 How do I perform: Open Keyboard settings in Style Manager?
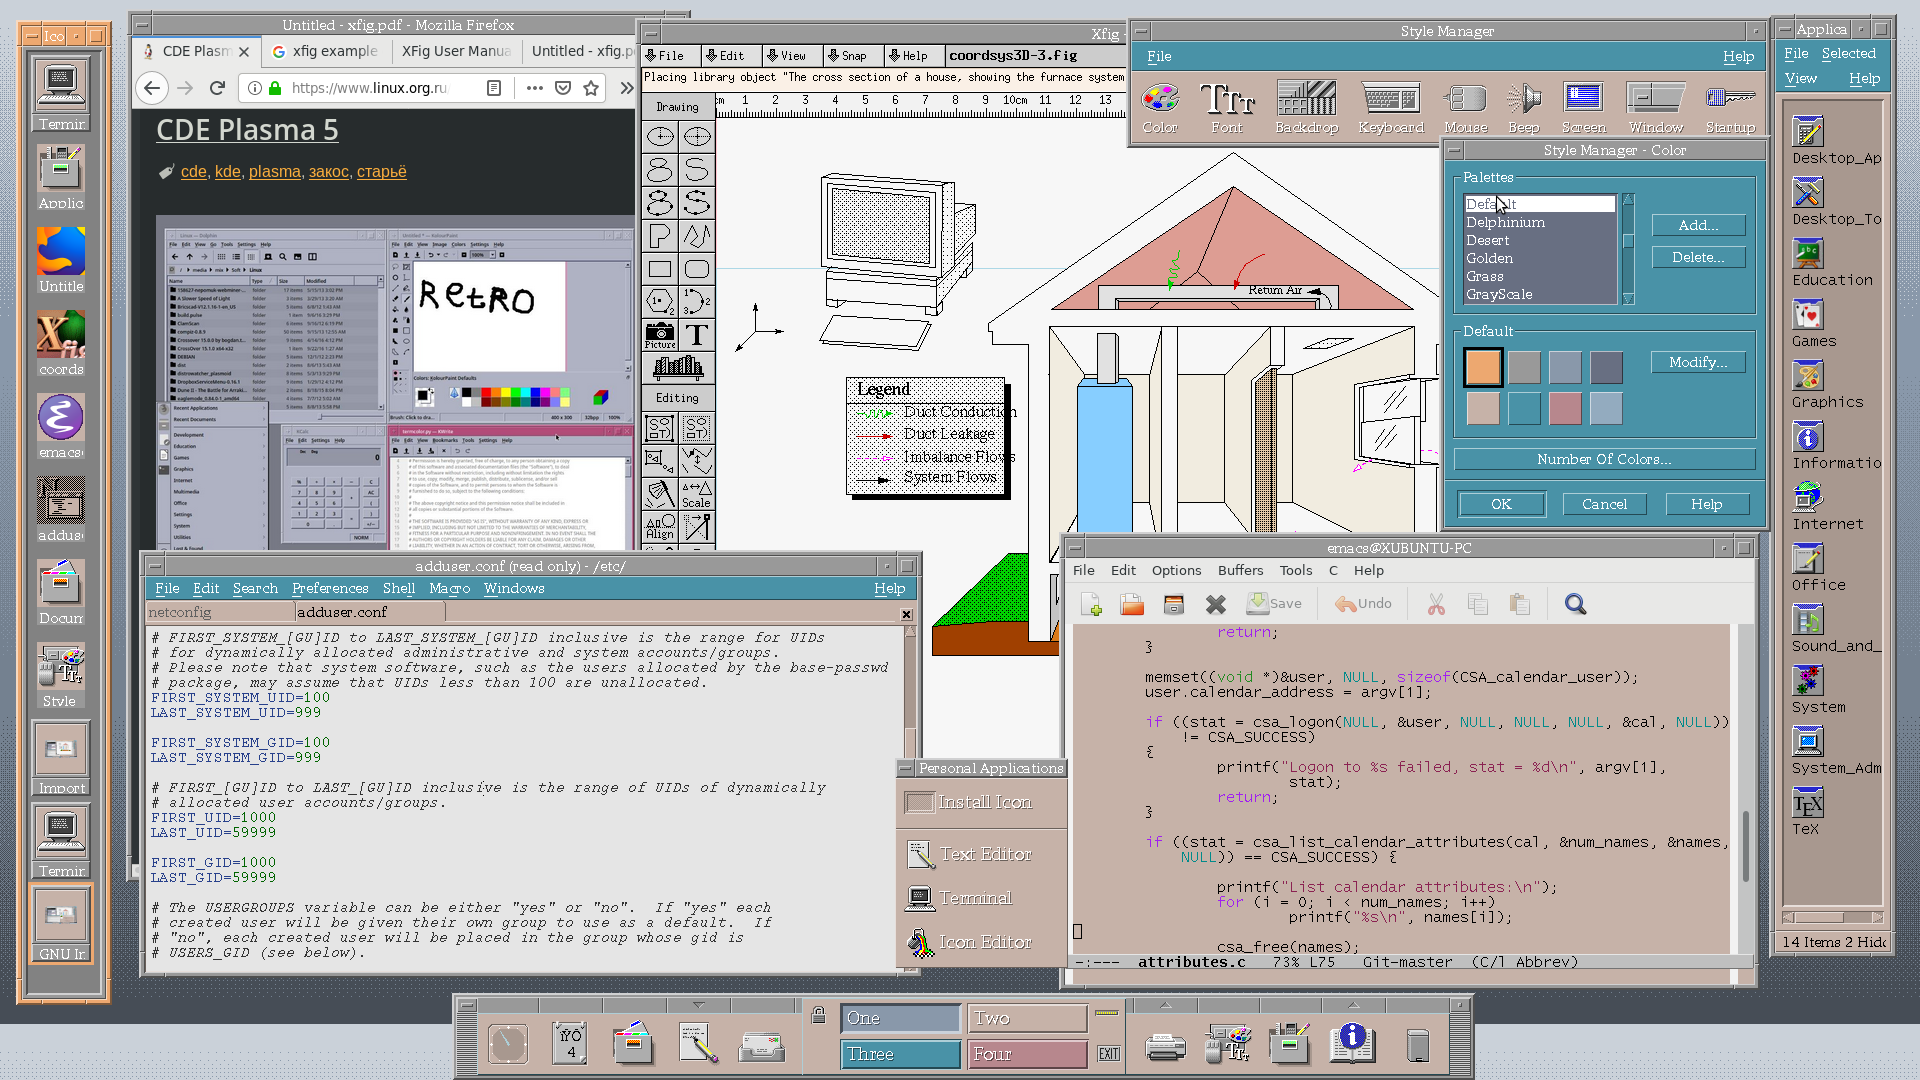point(1390,108)
